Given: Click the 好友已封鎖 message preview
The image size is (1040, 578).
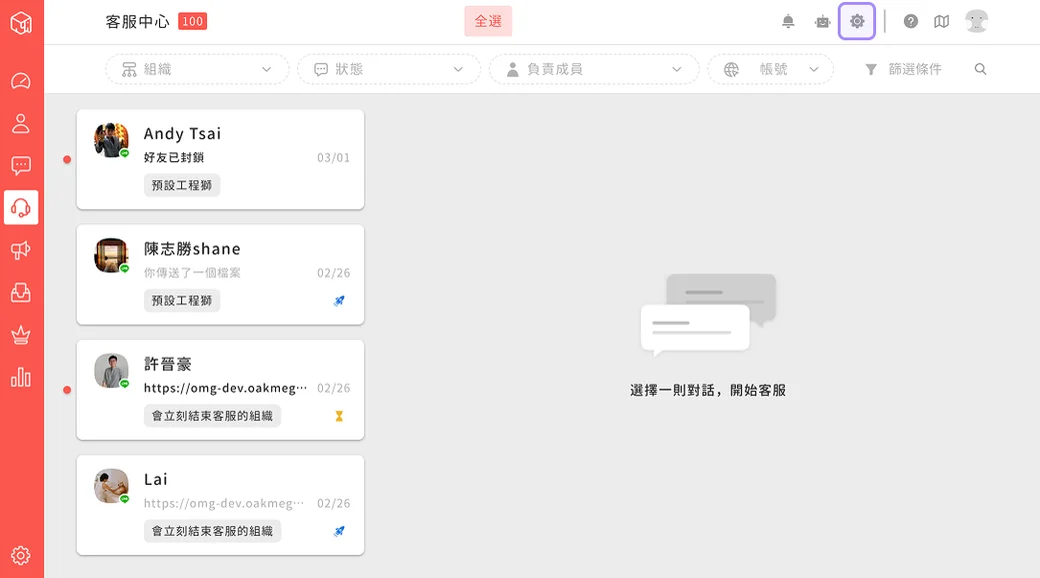Looking at the screenshot, I should [174, 157].
